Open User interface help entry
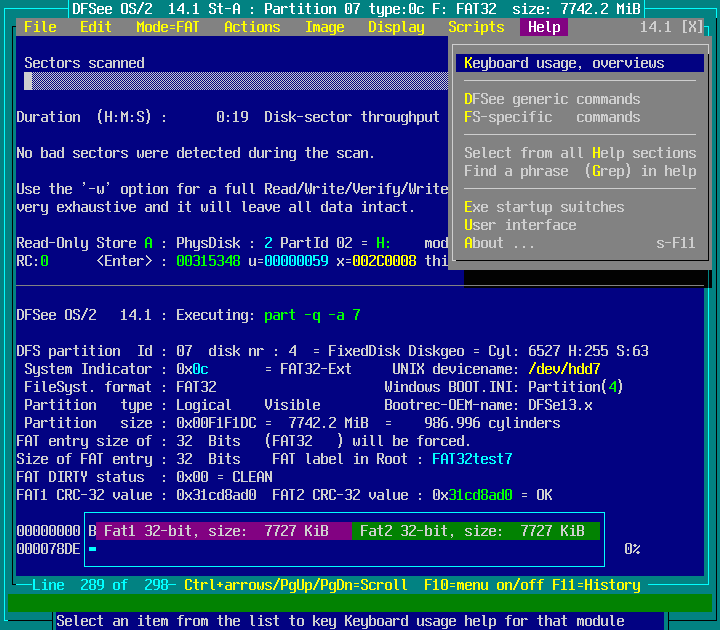Viewport: 720px width, 630px height. click(x=520, y=225)
